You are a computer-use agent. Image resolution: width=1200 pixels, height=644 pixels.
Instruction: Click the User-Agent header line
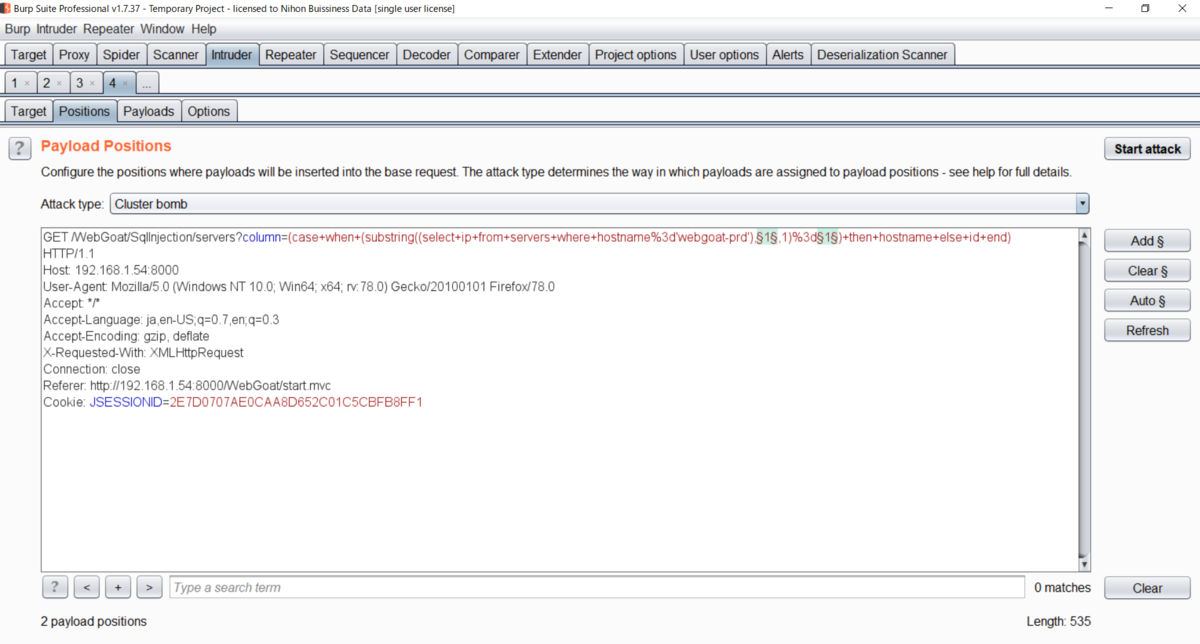pos(299,287)
